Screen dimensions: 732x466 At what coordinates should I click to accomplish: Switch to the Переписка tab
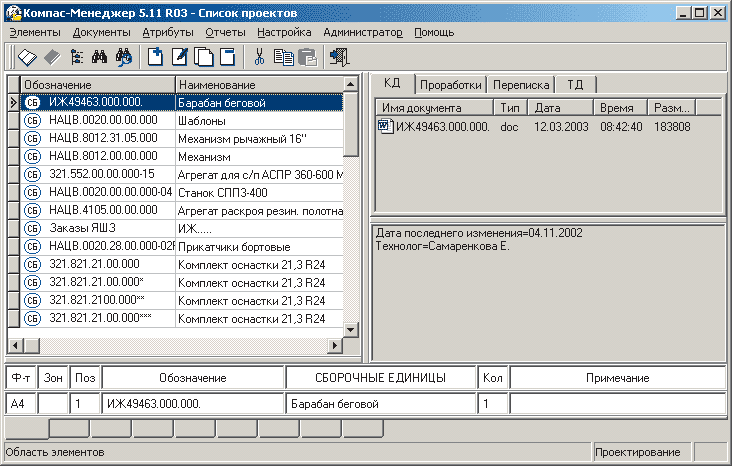tap(518, 85)
